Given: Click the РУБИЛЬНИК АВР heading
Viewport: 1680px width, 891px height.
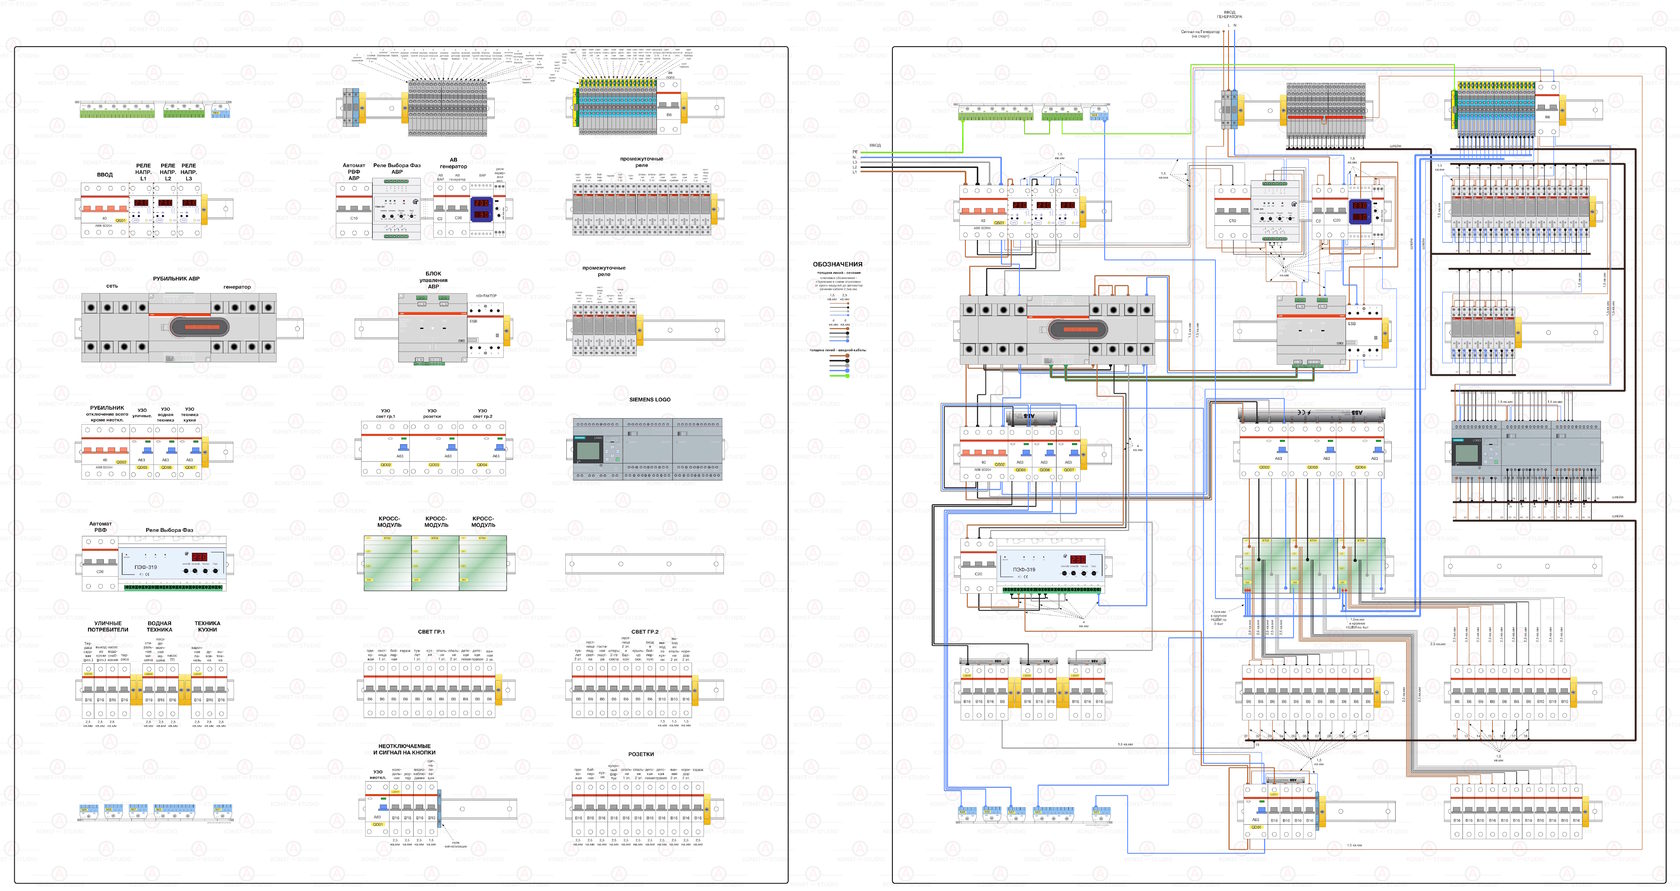Looking at the screenshot, I should click(176, 279).
